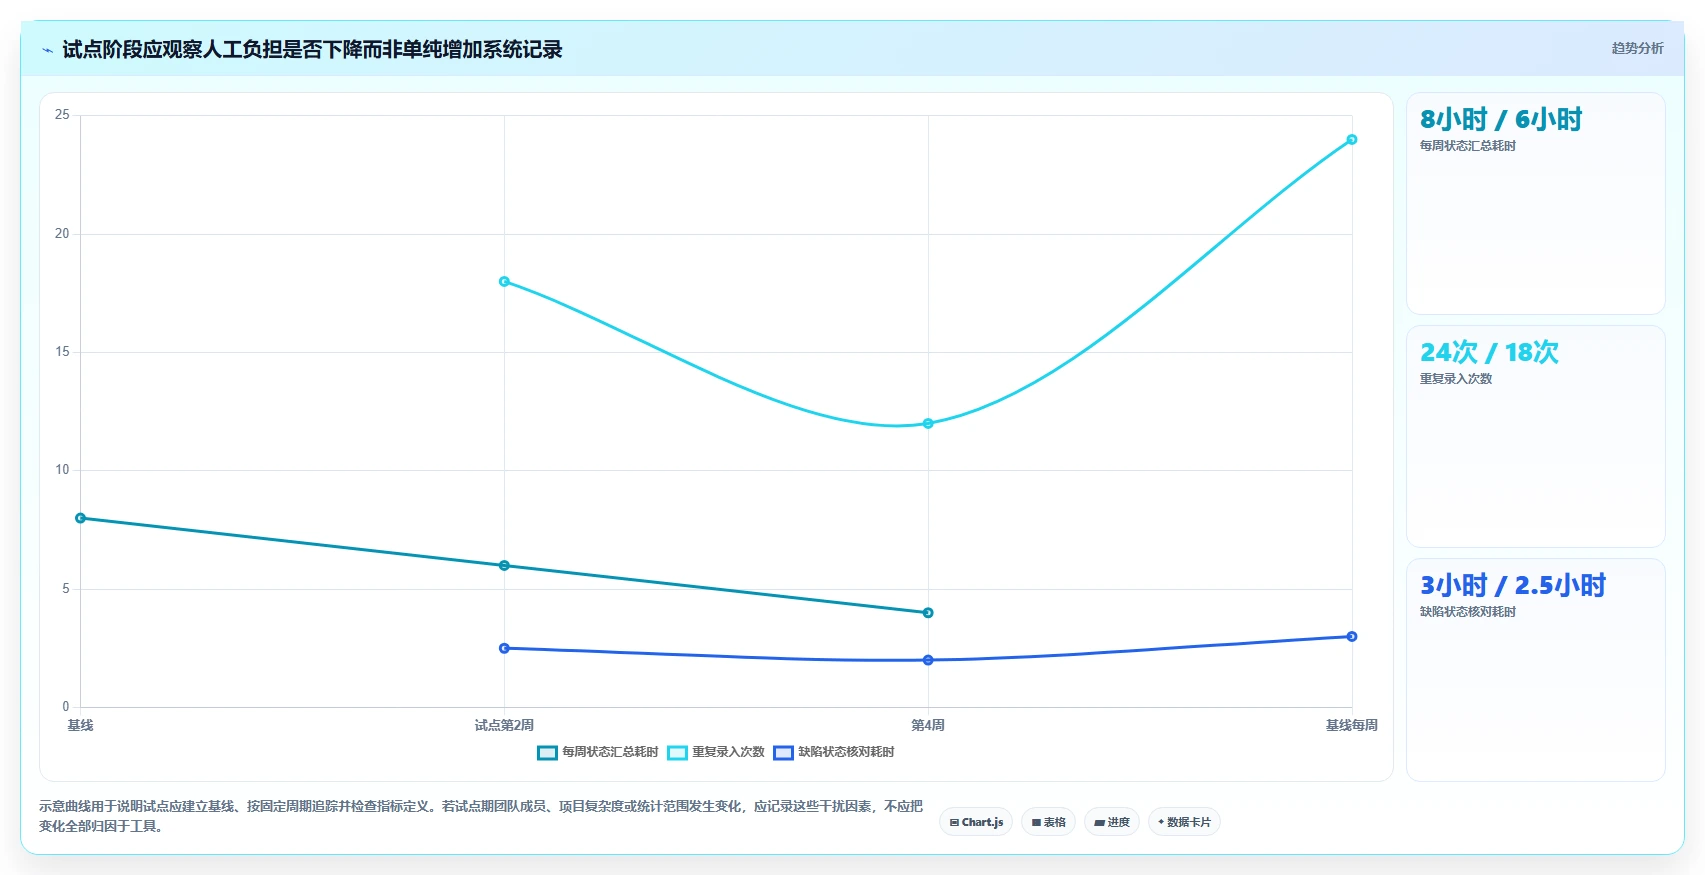This screenshot has height=875, width=1705.
Task: Click the teal 每周状态汇总耗时 legend color box
Action: (547, 753)
